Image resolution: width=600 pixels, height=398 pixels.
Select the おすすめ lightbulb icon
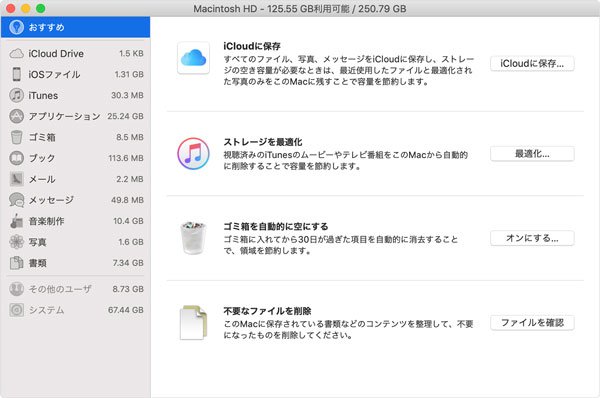[16, 27]
